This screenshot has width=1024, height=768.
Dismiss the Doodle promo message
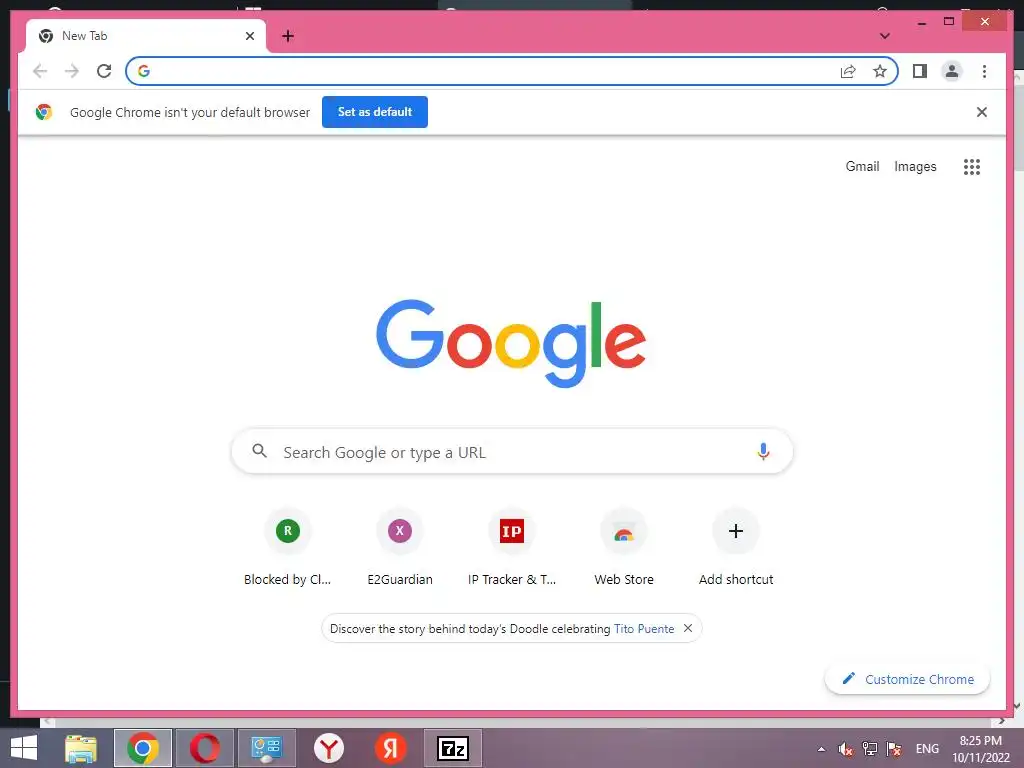(688, 628)
